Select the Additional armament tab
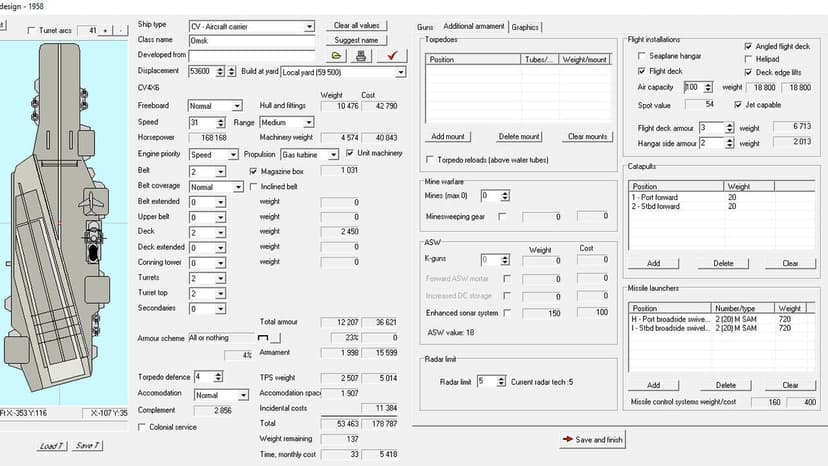The width and height of the screenshot is (828, 466). coord(474,26)
